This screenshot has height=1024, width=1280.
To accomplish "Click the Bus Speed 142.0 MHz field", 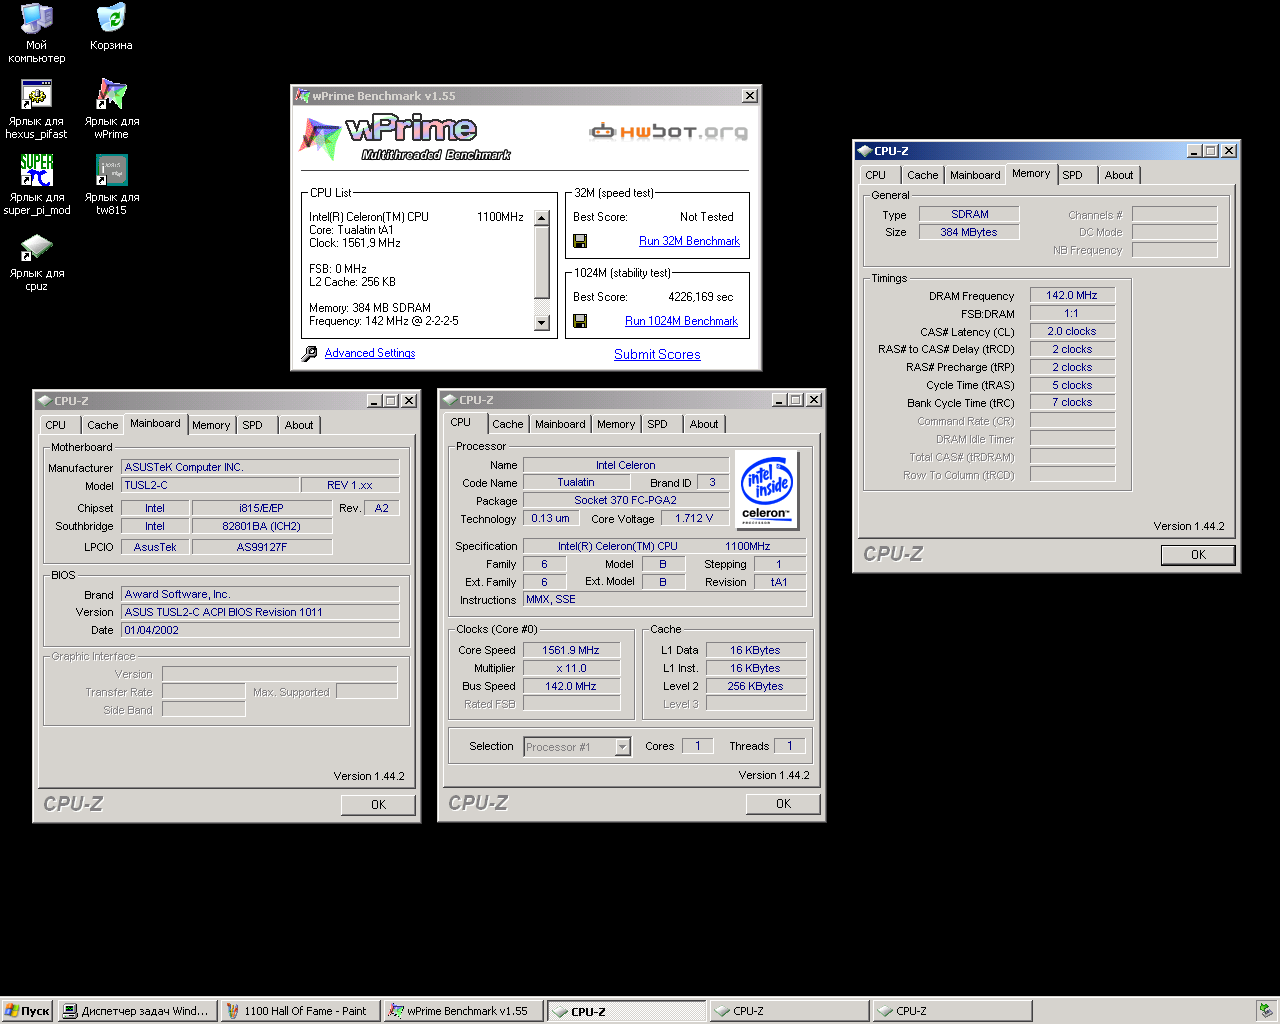I will [x=571, y=686].
